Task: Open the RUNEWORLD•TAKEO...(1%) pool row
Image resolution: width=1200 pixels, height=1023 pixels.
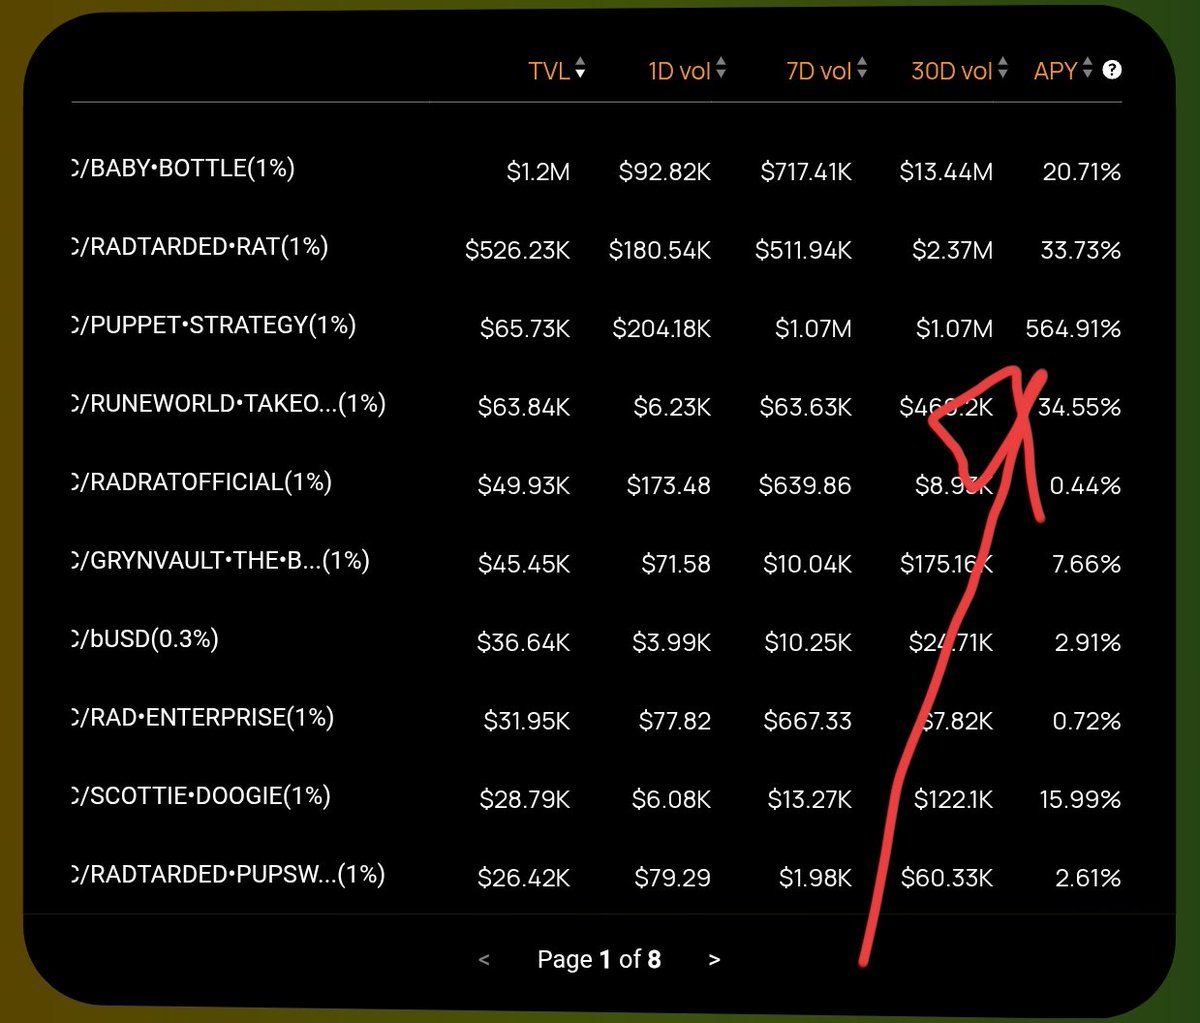Action: tap(596, 406)
